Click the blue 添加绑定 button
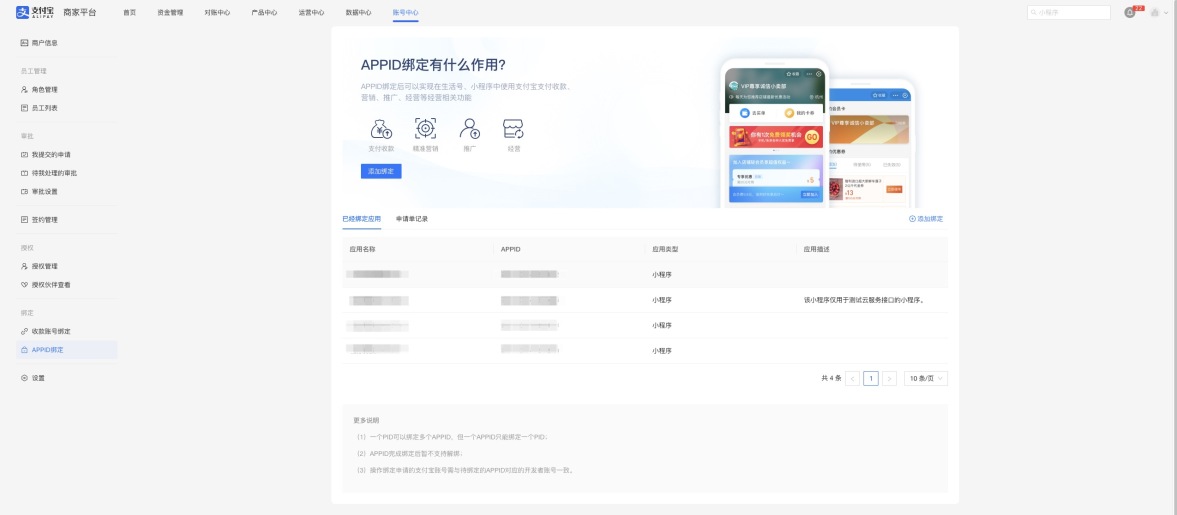The width and height of the screenshot is (1177, 515). (381, 171)
